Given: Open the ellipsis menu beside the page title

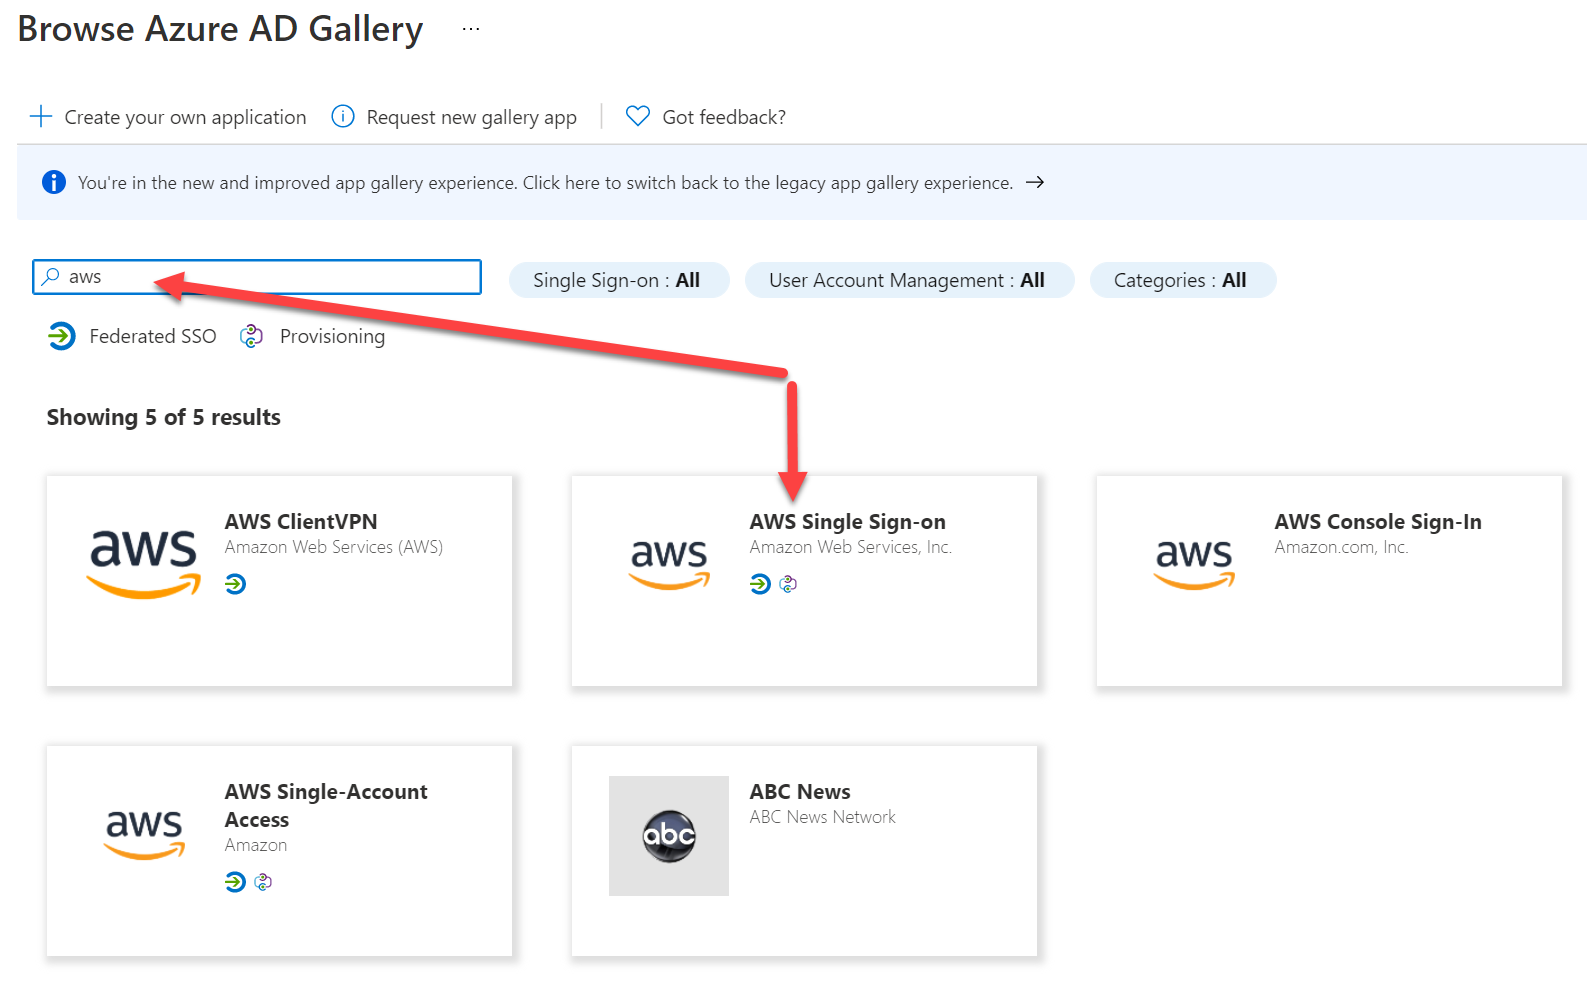Looking at the screenshot, I should (x=471, y=30).
